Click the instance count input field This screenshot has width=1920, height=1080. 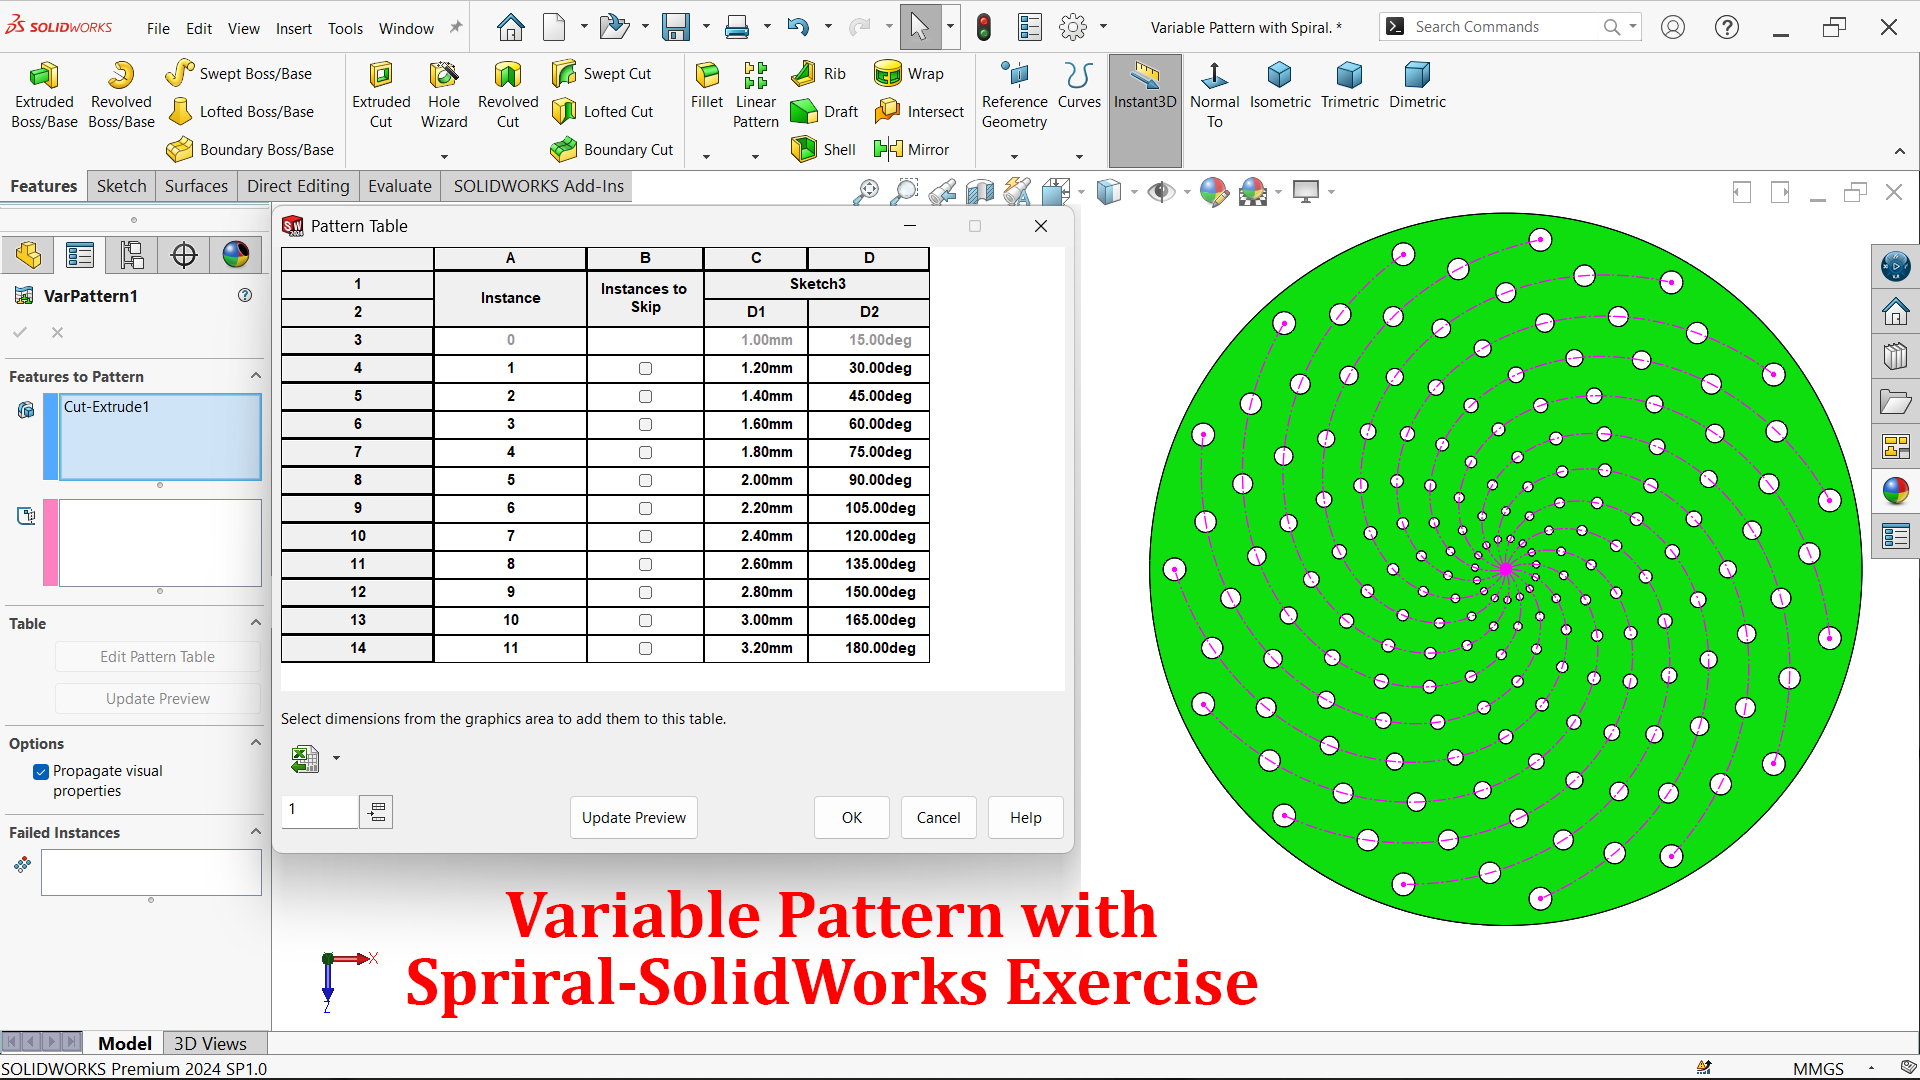(x=319, y=811)
